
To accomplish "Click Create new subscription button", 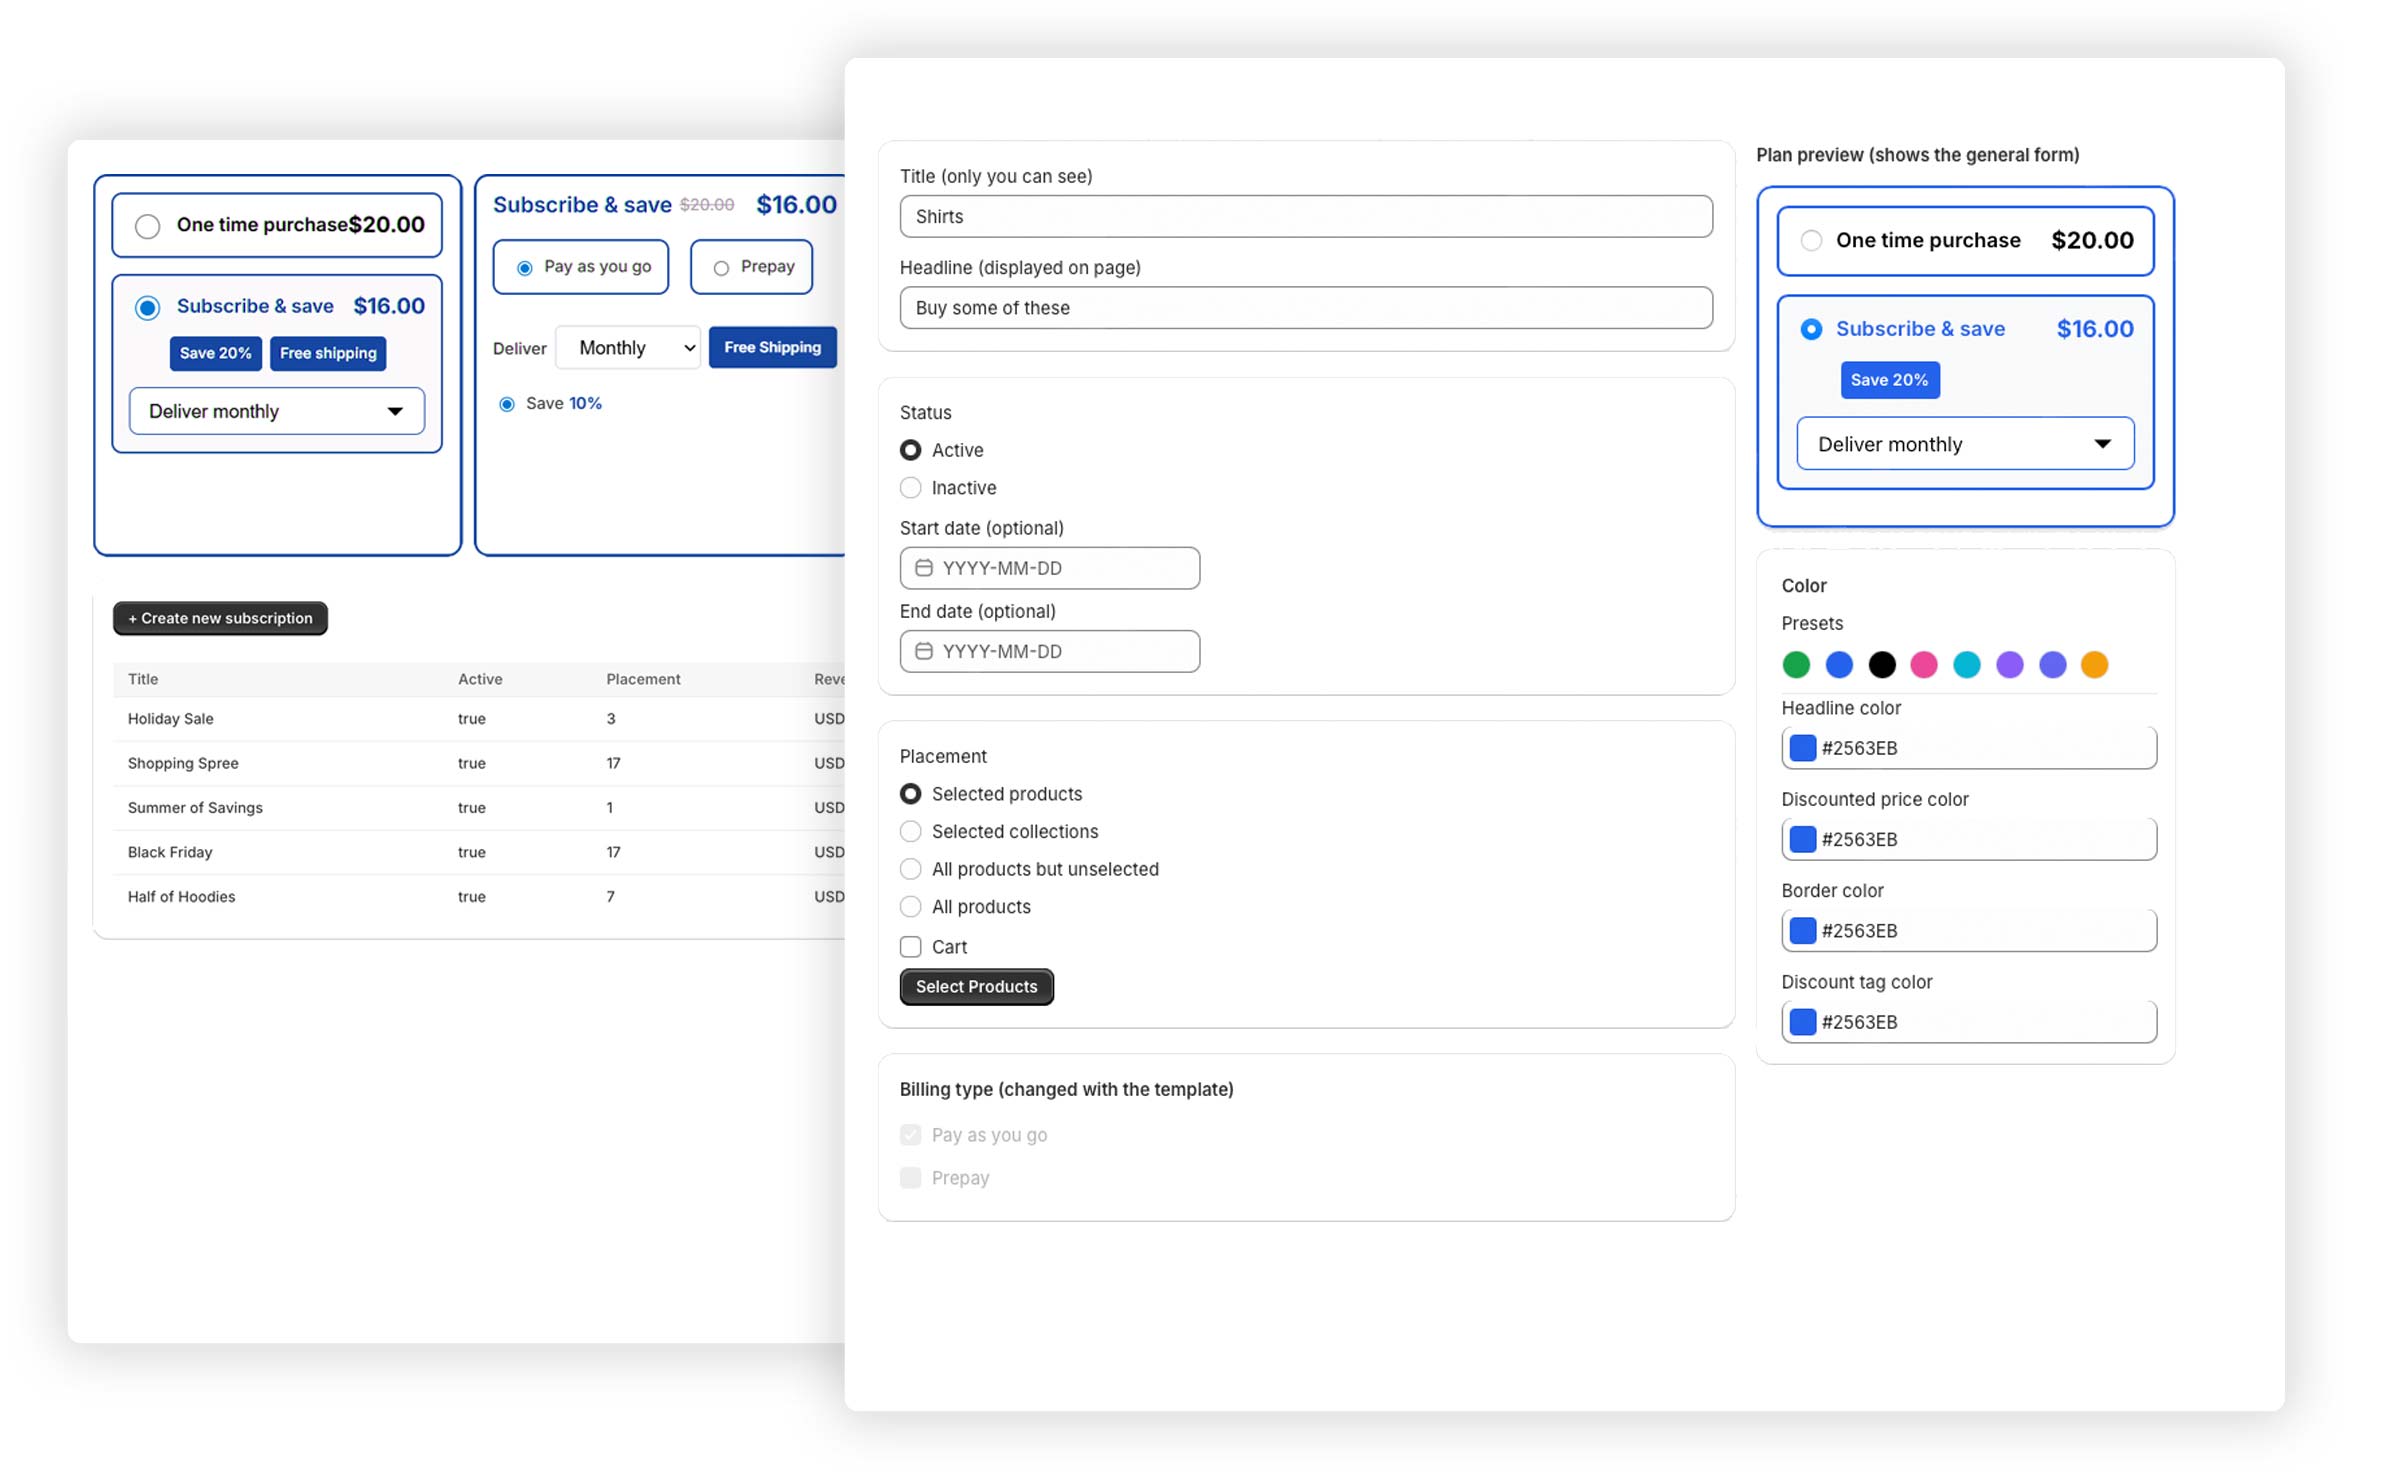I will [x=220, y=618].
